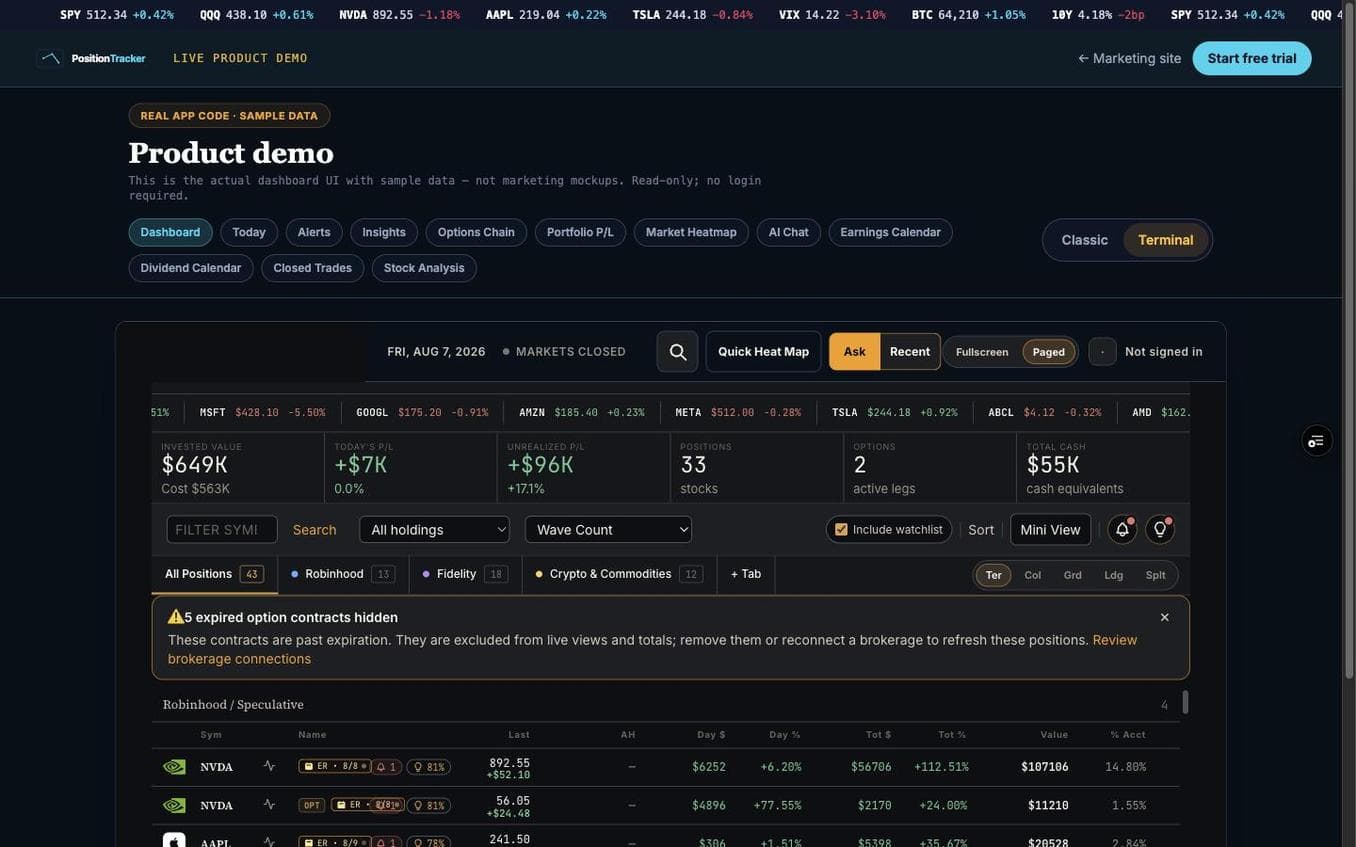Switch to Terminal theme
The width and height of the screenshot is (1356, 847).
coord(1166,240)
